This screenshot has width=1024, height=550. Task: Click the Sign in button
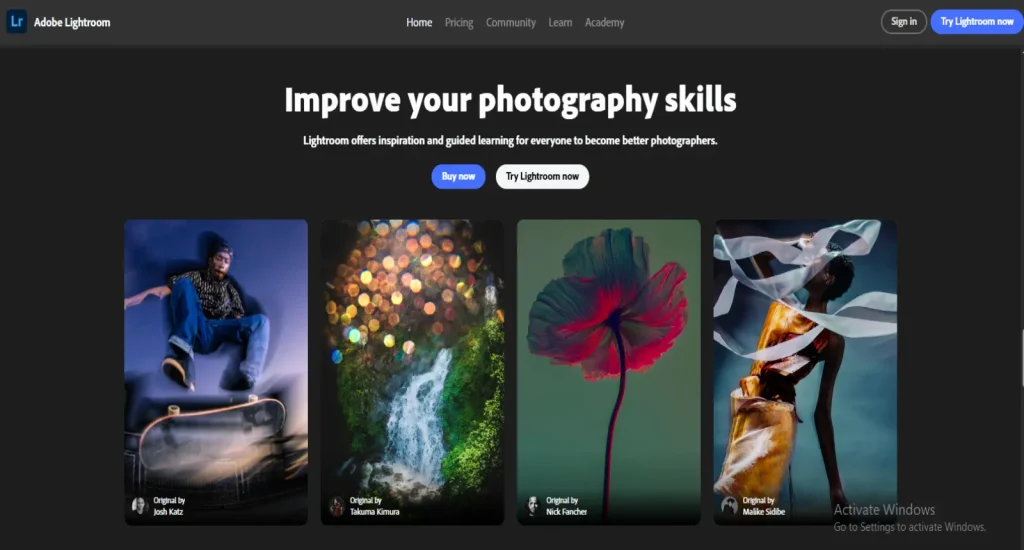tap(904, 22)
